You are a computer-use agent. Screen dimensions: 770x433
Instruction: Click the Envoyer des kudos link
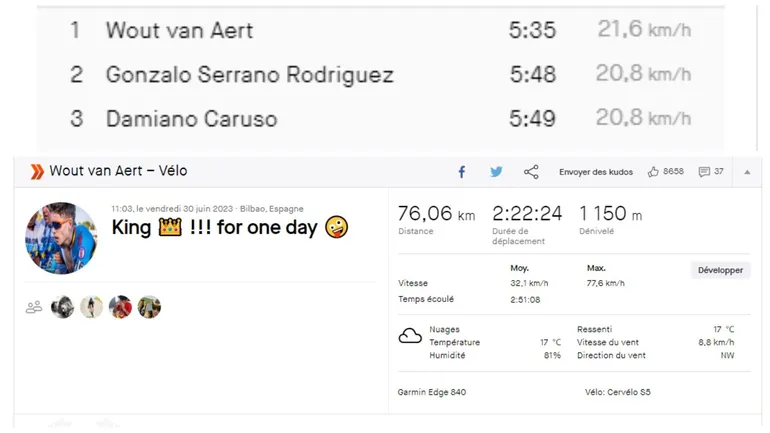[595, 172]
